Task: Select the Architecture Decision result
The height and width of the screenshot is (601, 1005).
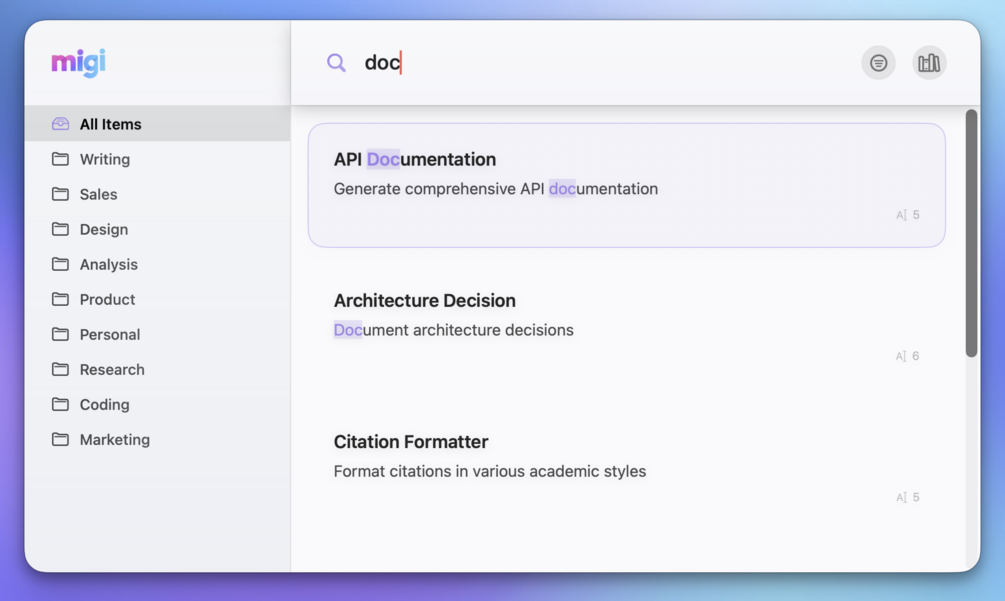Action: point(626,326)
